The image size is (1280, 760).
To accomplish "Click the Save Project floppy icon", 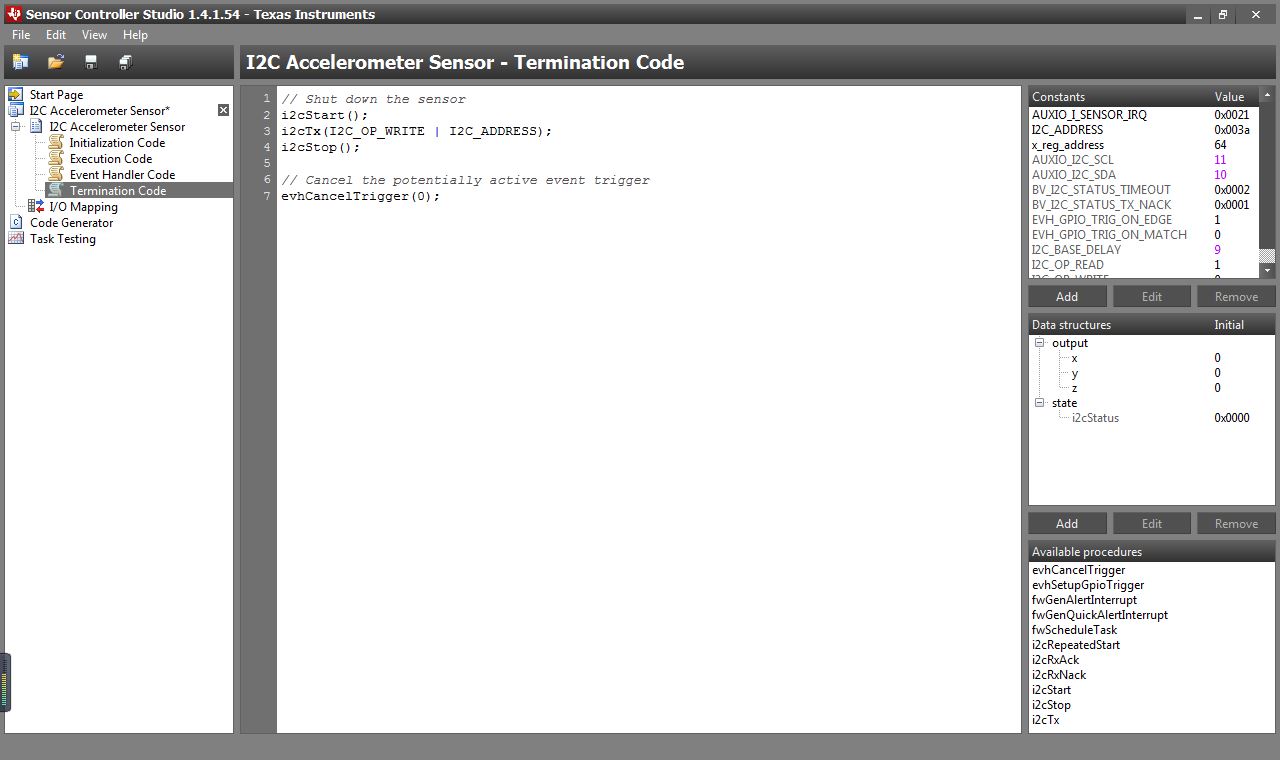I will (91, 62).
